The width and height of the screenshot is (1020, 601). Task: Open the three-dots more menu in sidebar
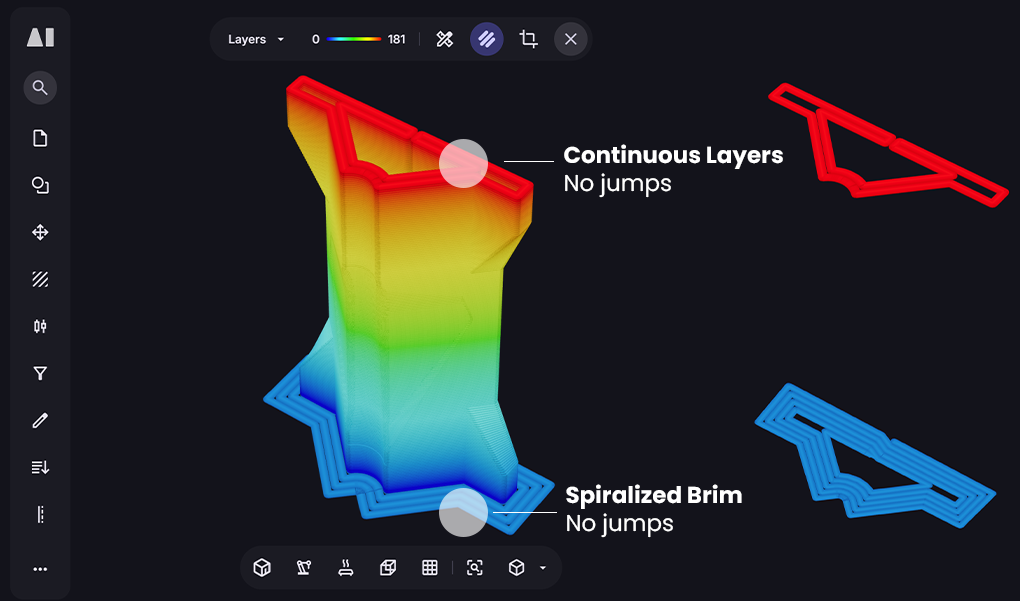(x=40, y=569)
